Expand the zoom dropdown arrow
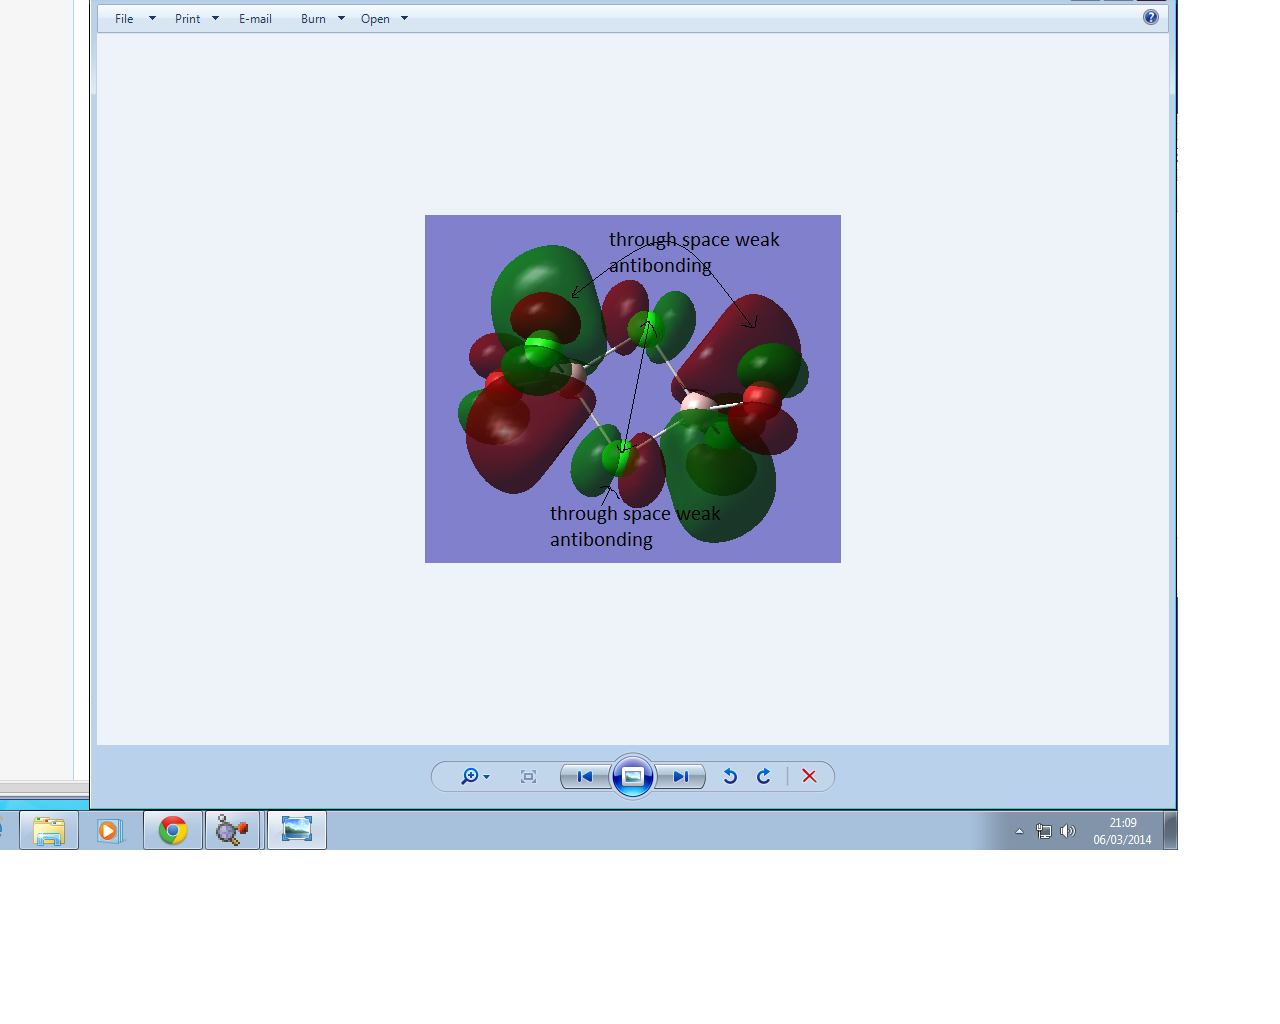Image resolution: width=1280 pixels, height=1024 pixels. click(487, 777)
